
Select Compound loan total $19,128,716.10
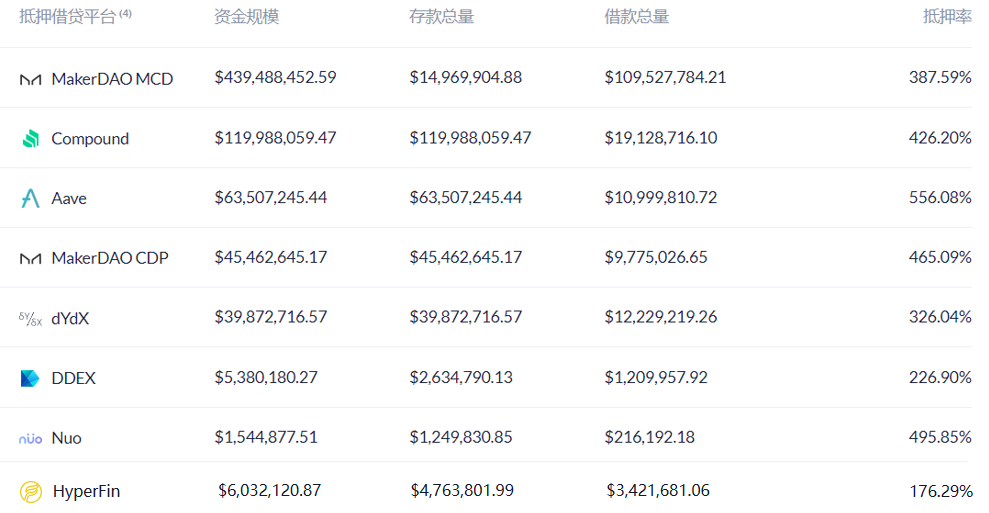[660, 138]
